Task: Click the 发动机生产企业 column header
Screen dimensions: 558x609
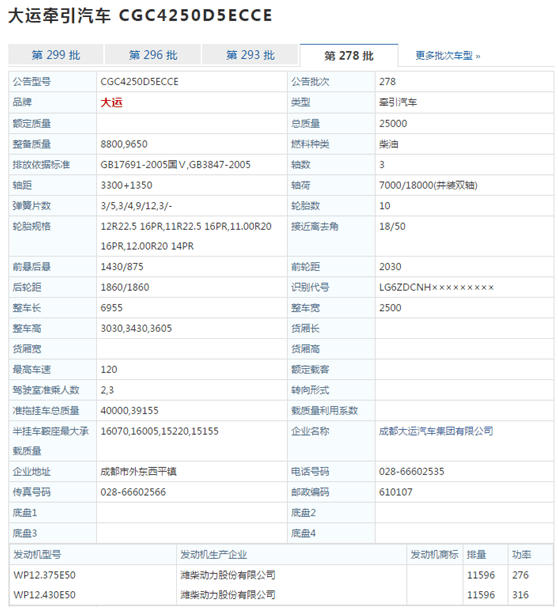Action: pos(214,554)
